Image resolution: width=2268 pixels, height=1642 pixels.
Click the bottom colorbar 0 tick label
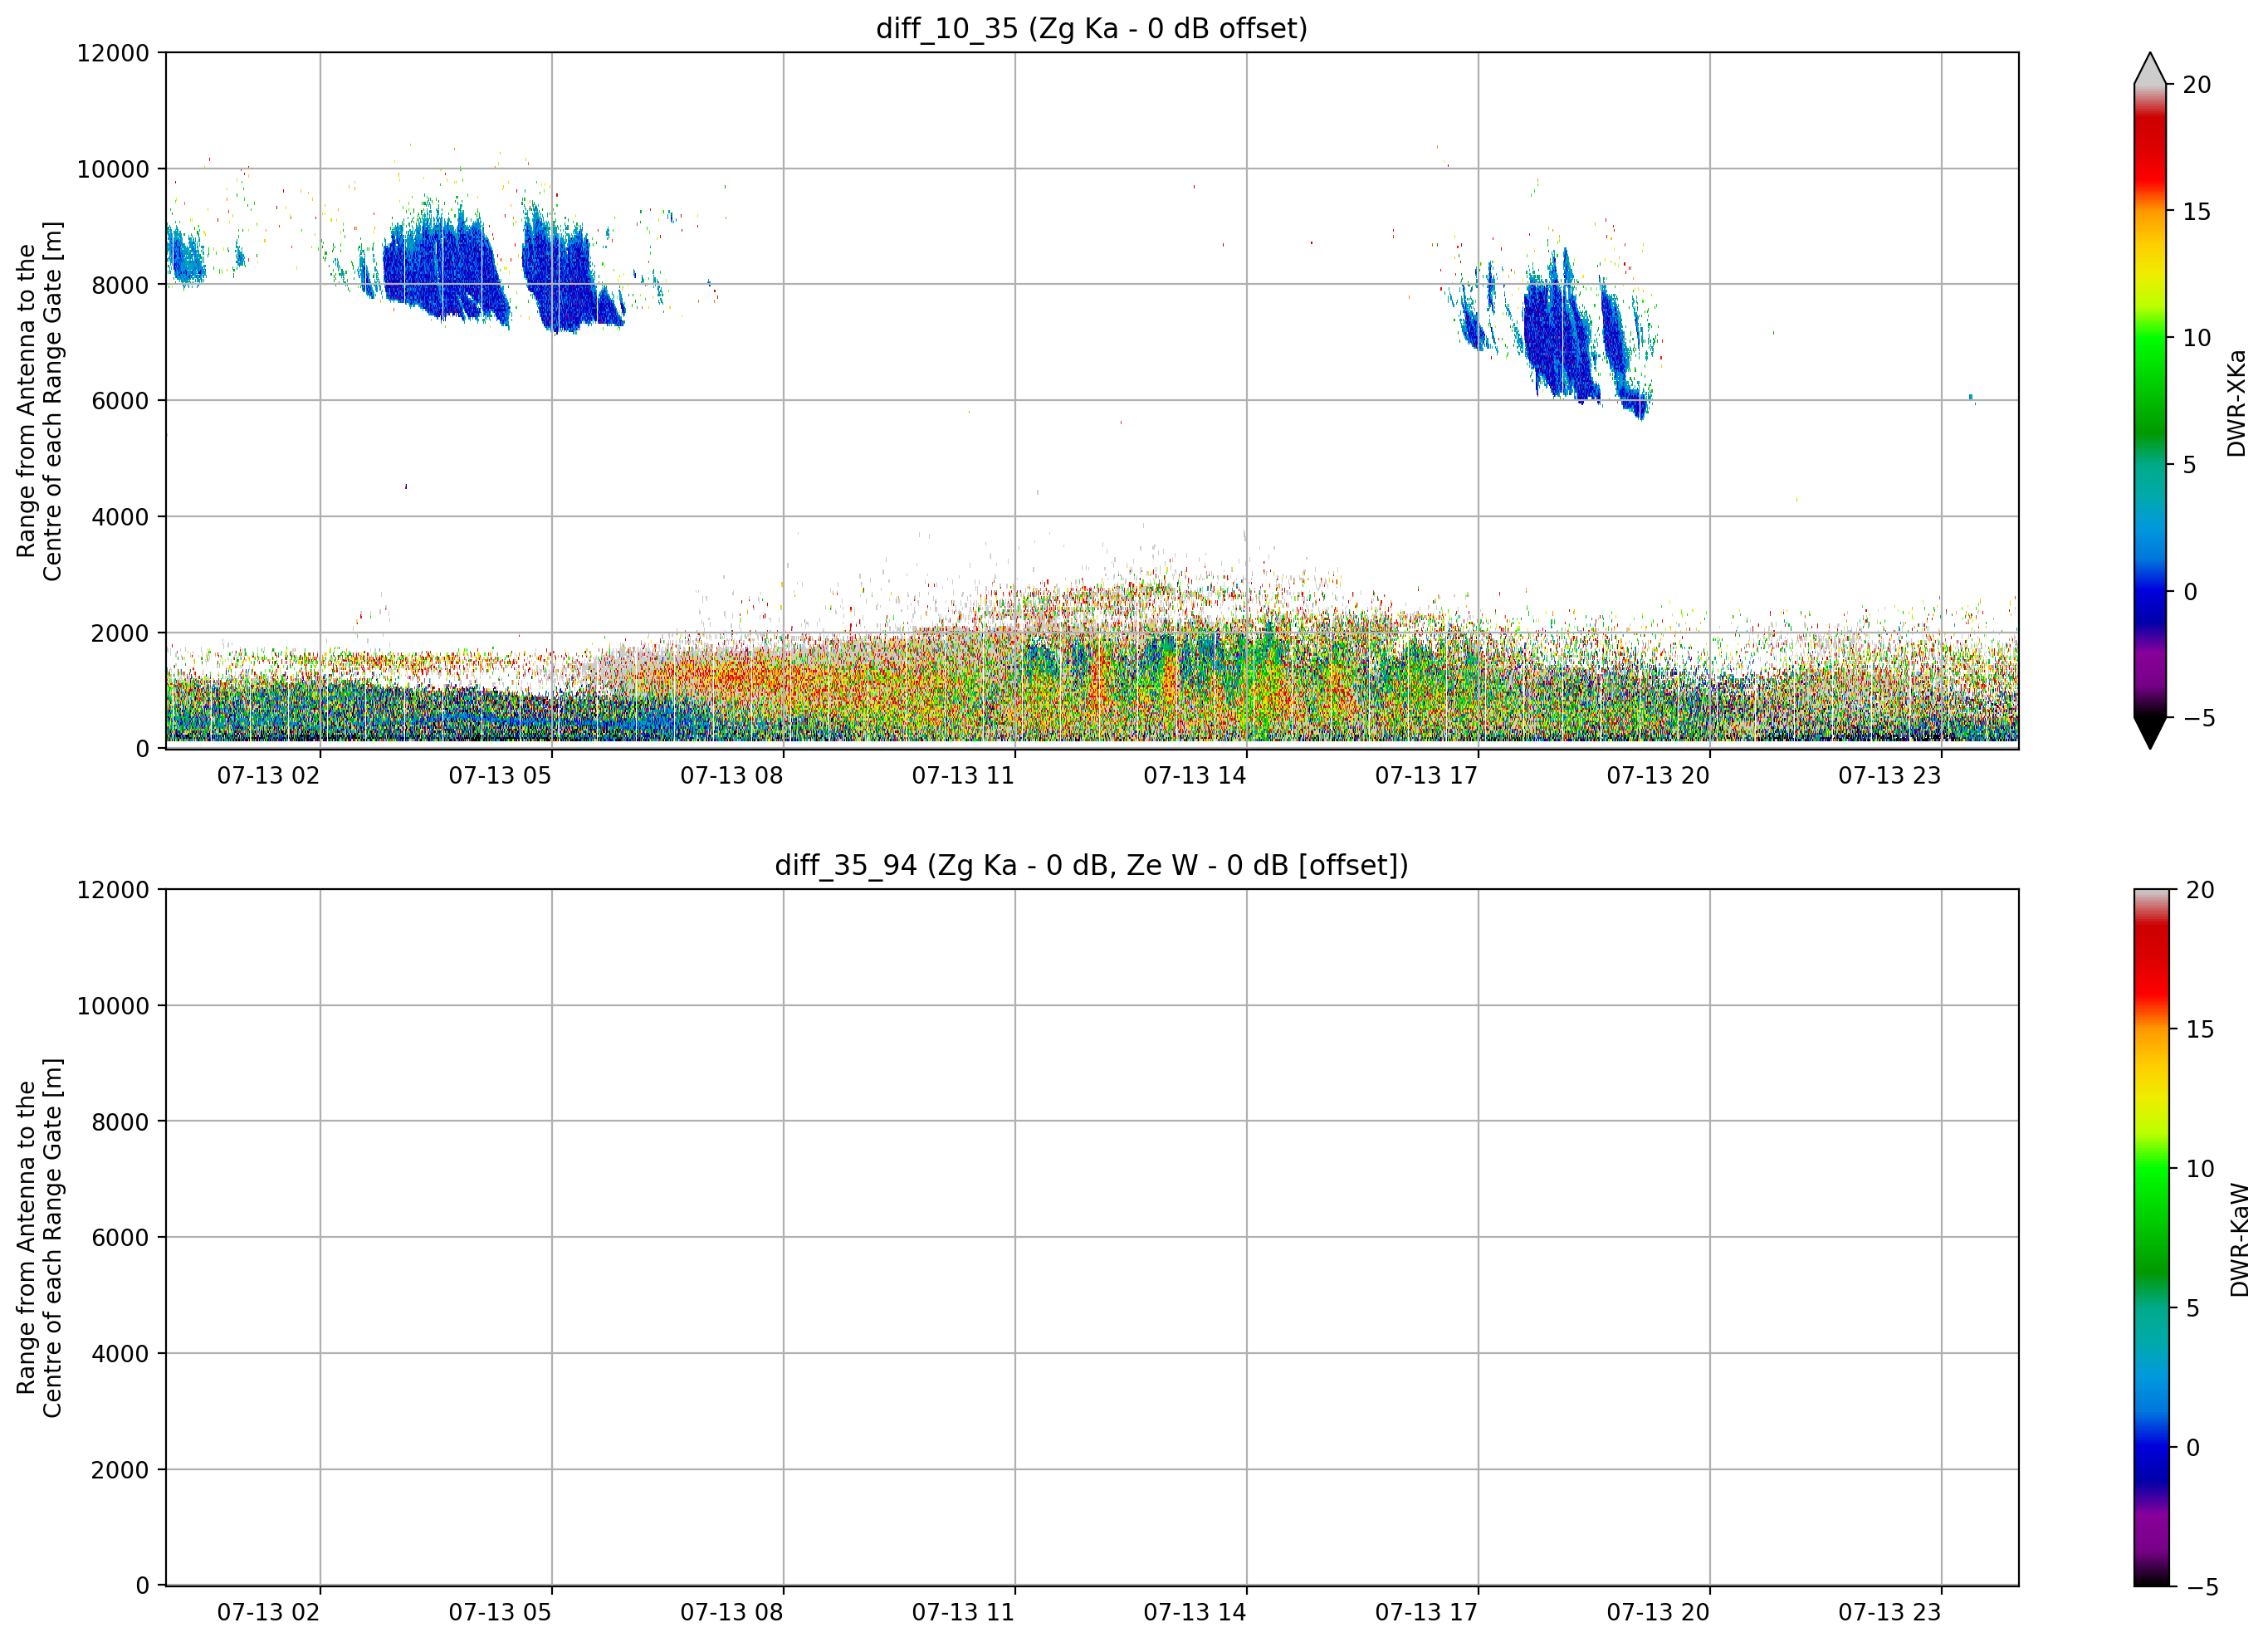tap(2193, 1448)
